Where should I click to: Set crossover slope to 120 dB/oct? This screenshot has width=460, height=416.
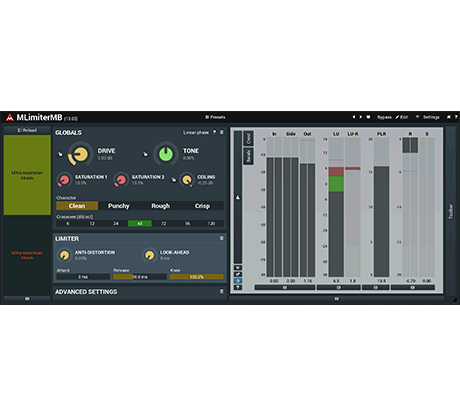(212, 223)
